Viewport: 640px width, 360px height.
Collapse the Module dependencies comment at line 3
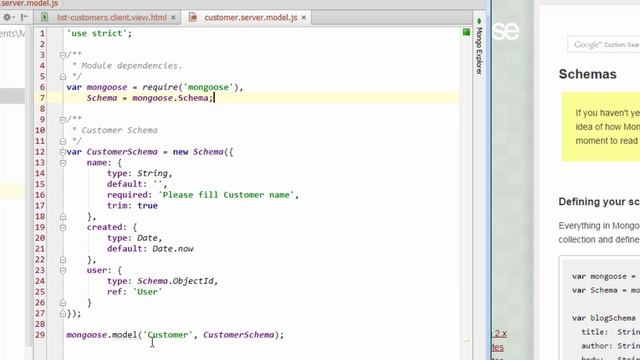(x=63, y=55)
